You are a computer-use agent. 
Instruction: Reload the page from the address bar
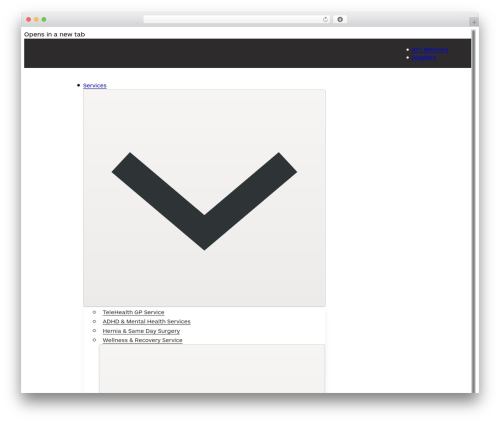[x=325, y=19]
